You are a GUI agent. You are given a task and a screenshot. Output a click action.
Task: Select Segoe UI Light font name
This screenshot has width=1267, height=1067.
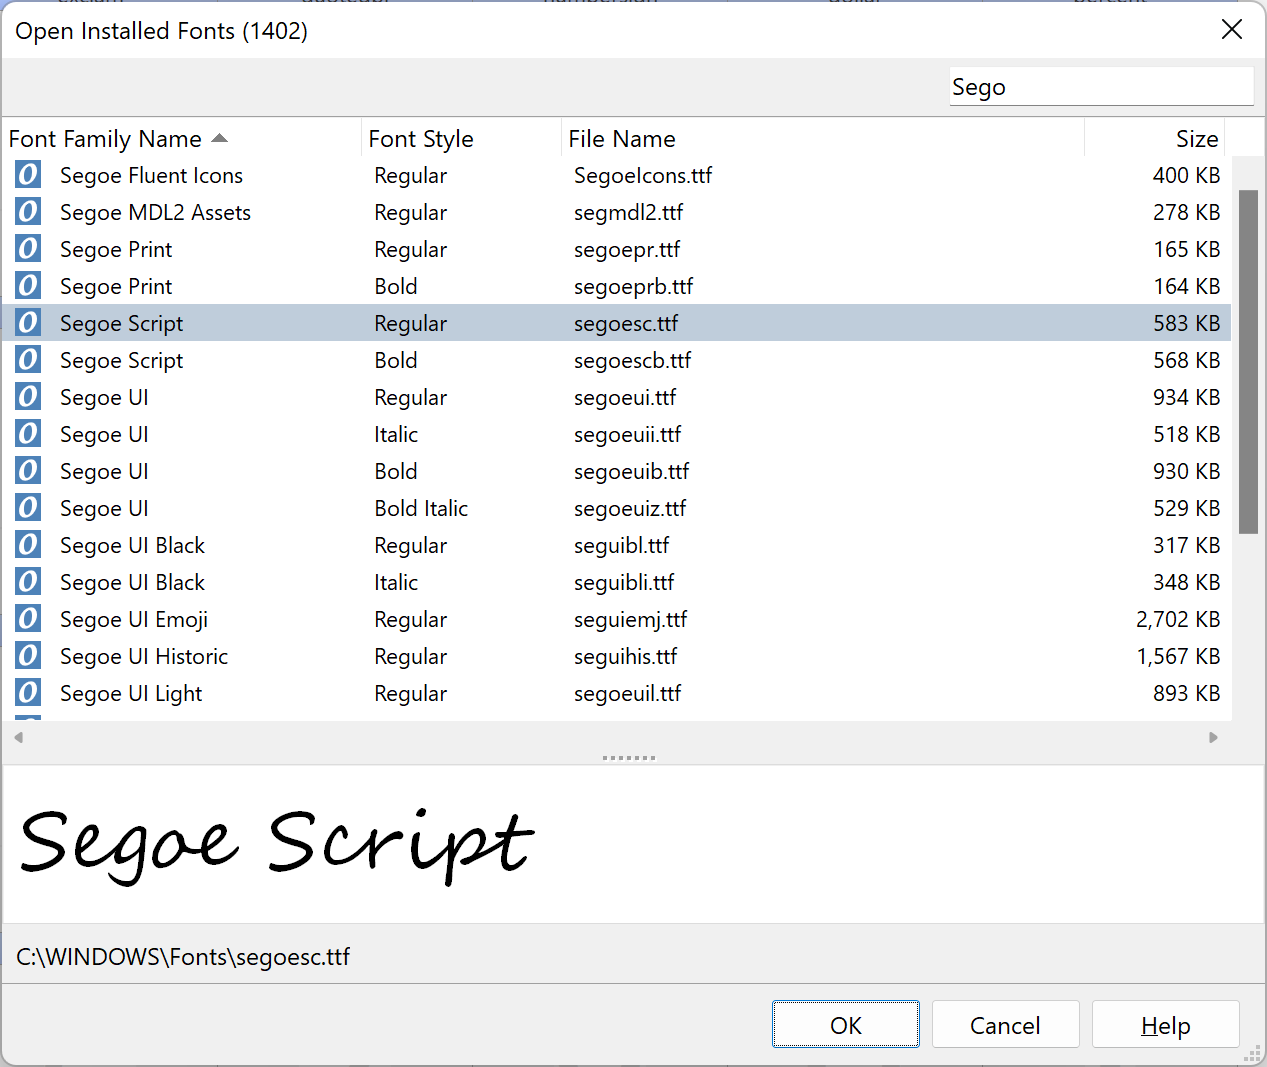point(131,693)
